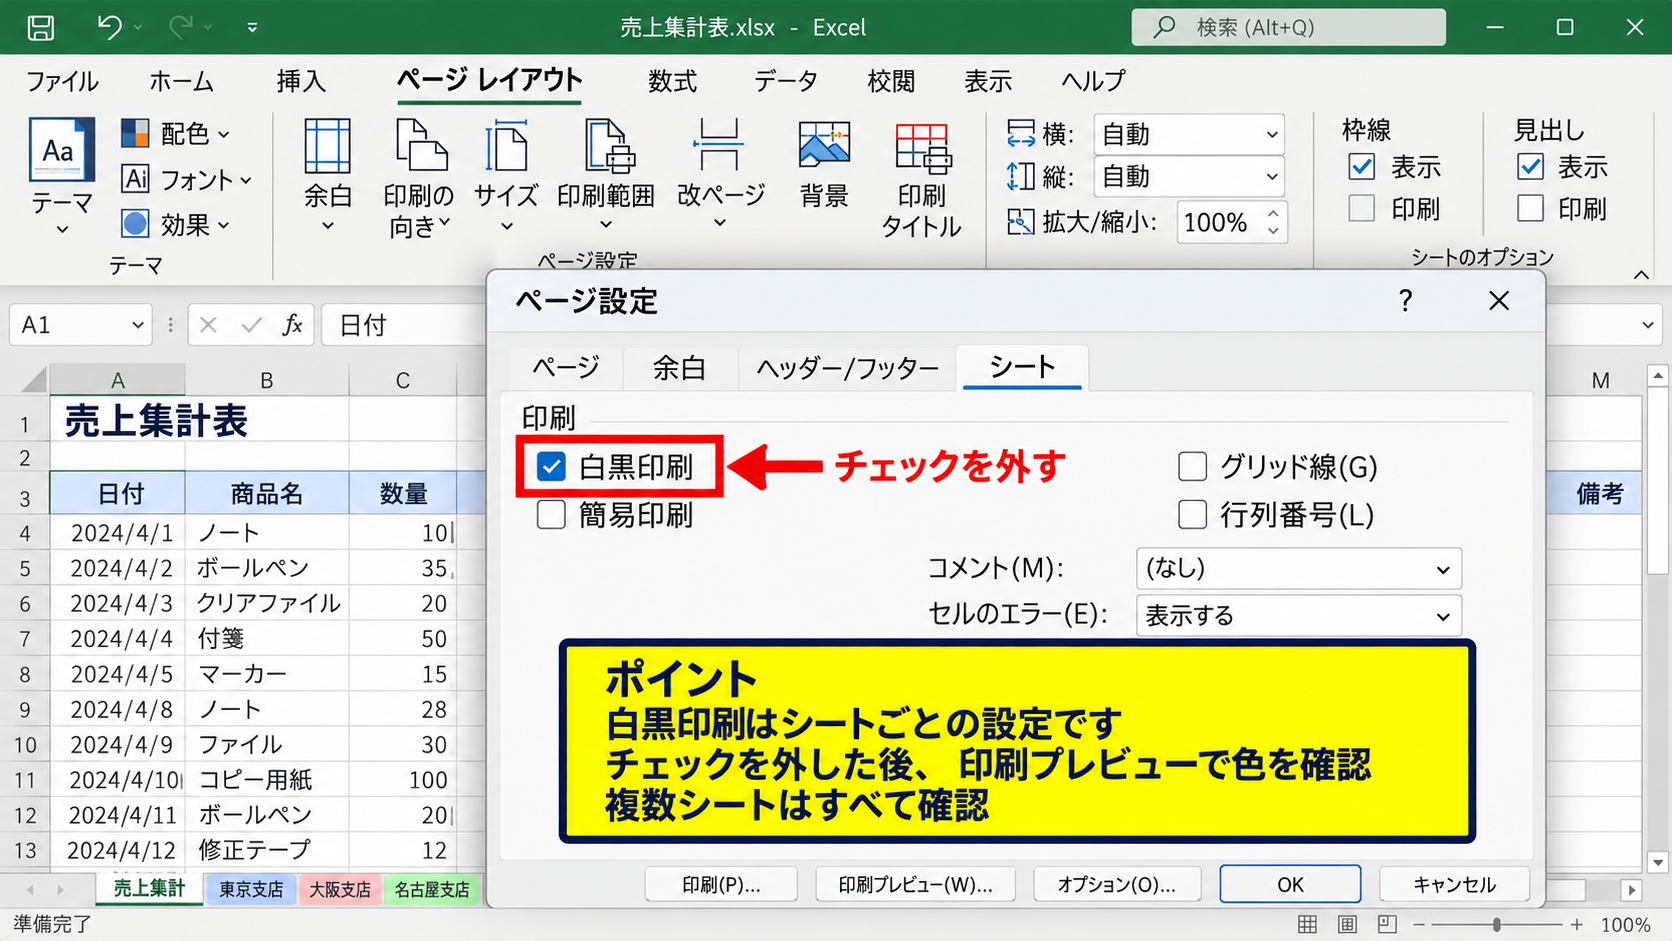1672x941 pixels.
Task: Enable the 簡易印刷 checkbox
Action: coord(551,515)
